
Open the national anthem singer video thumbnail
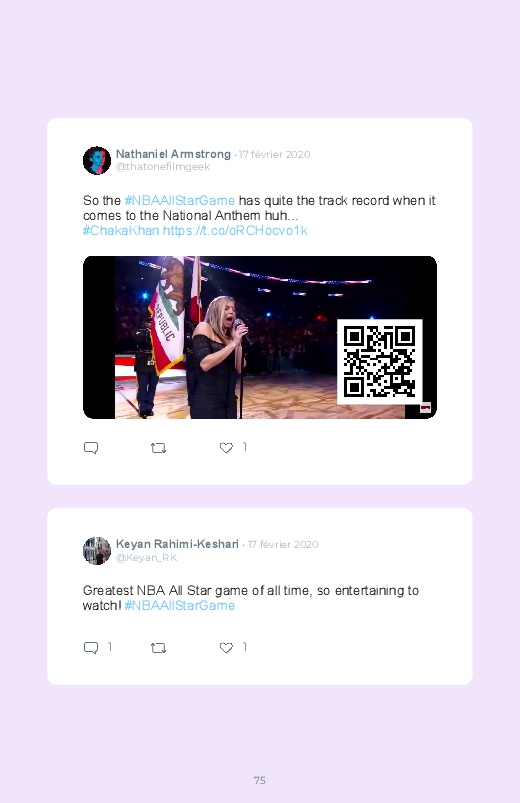[260, 337]
